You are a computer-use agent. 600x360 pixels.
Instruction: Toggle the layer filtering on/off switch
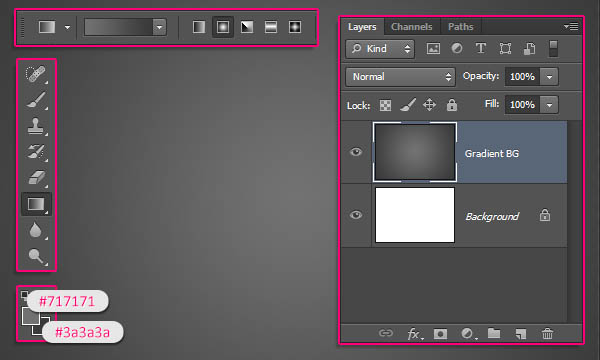click(553, 49)
